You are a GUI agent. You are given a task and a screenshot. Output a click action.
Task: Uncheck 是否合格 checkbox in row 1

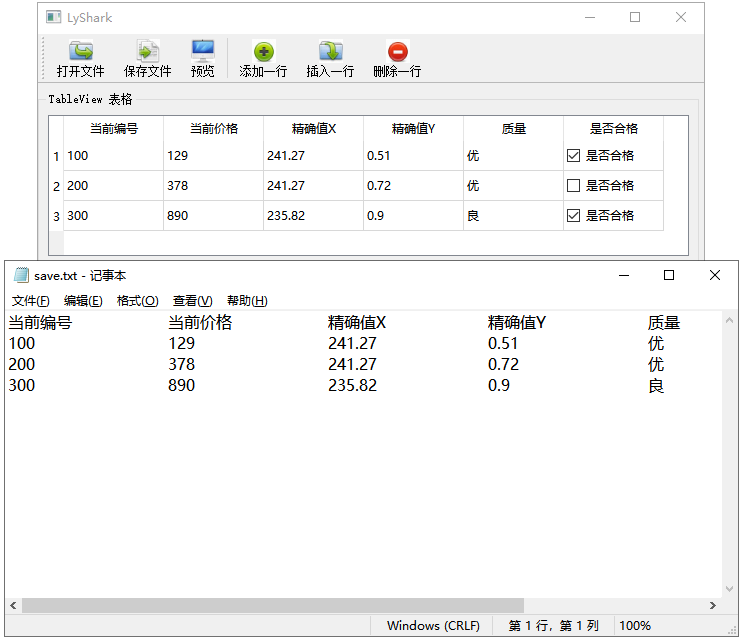point(573,156)
